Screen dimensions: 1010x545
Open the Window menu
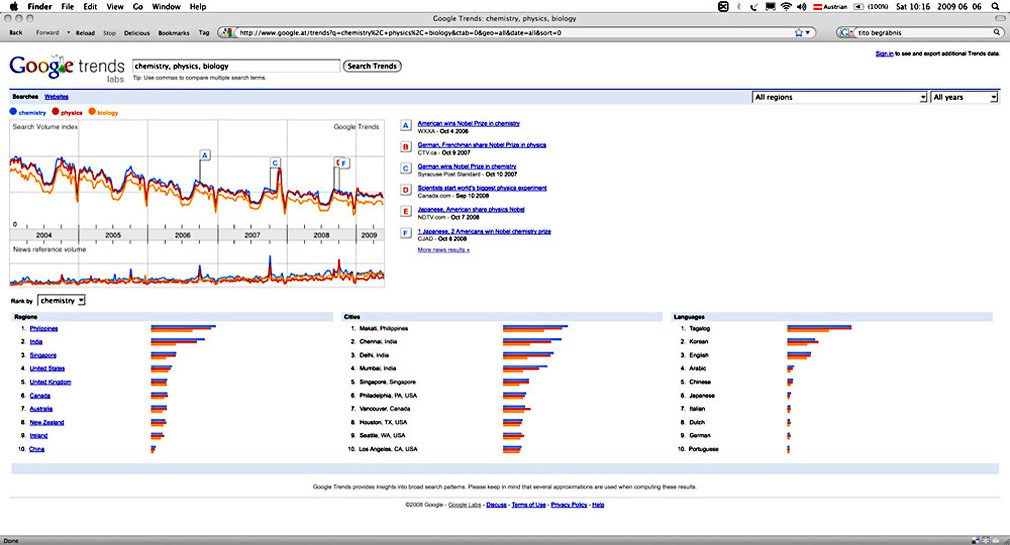click(166, 6)
